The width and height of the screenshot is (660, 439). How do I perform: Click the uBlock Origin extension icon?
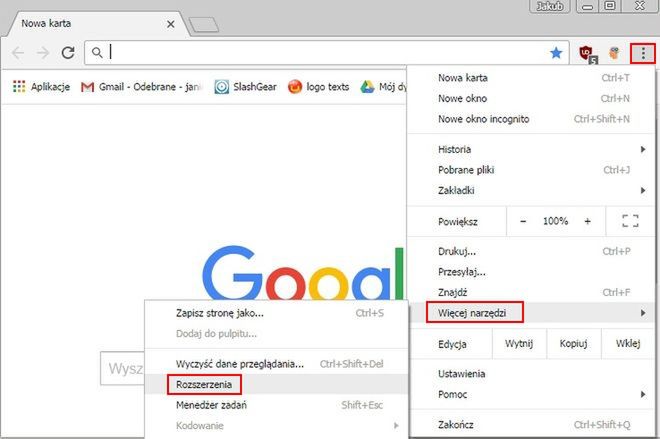coord(588,53)
